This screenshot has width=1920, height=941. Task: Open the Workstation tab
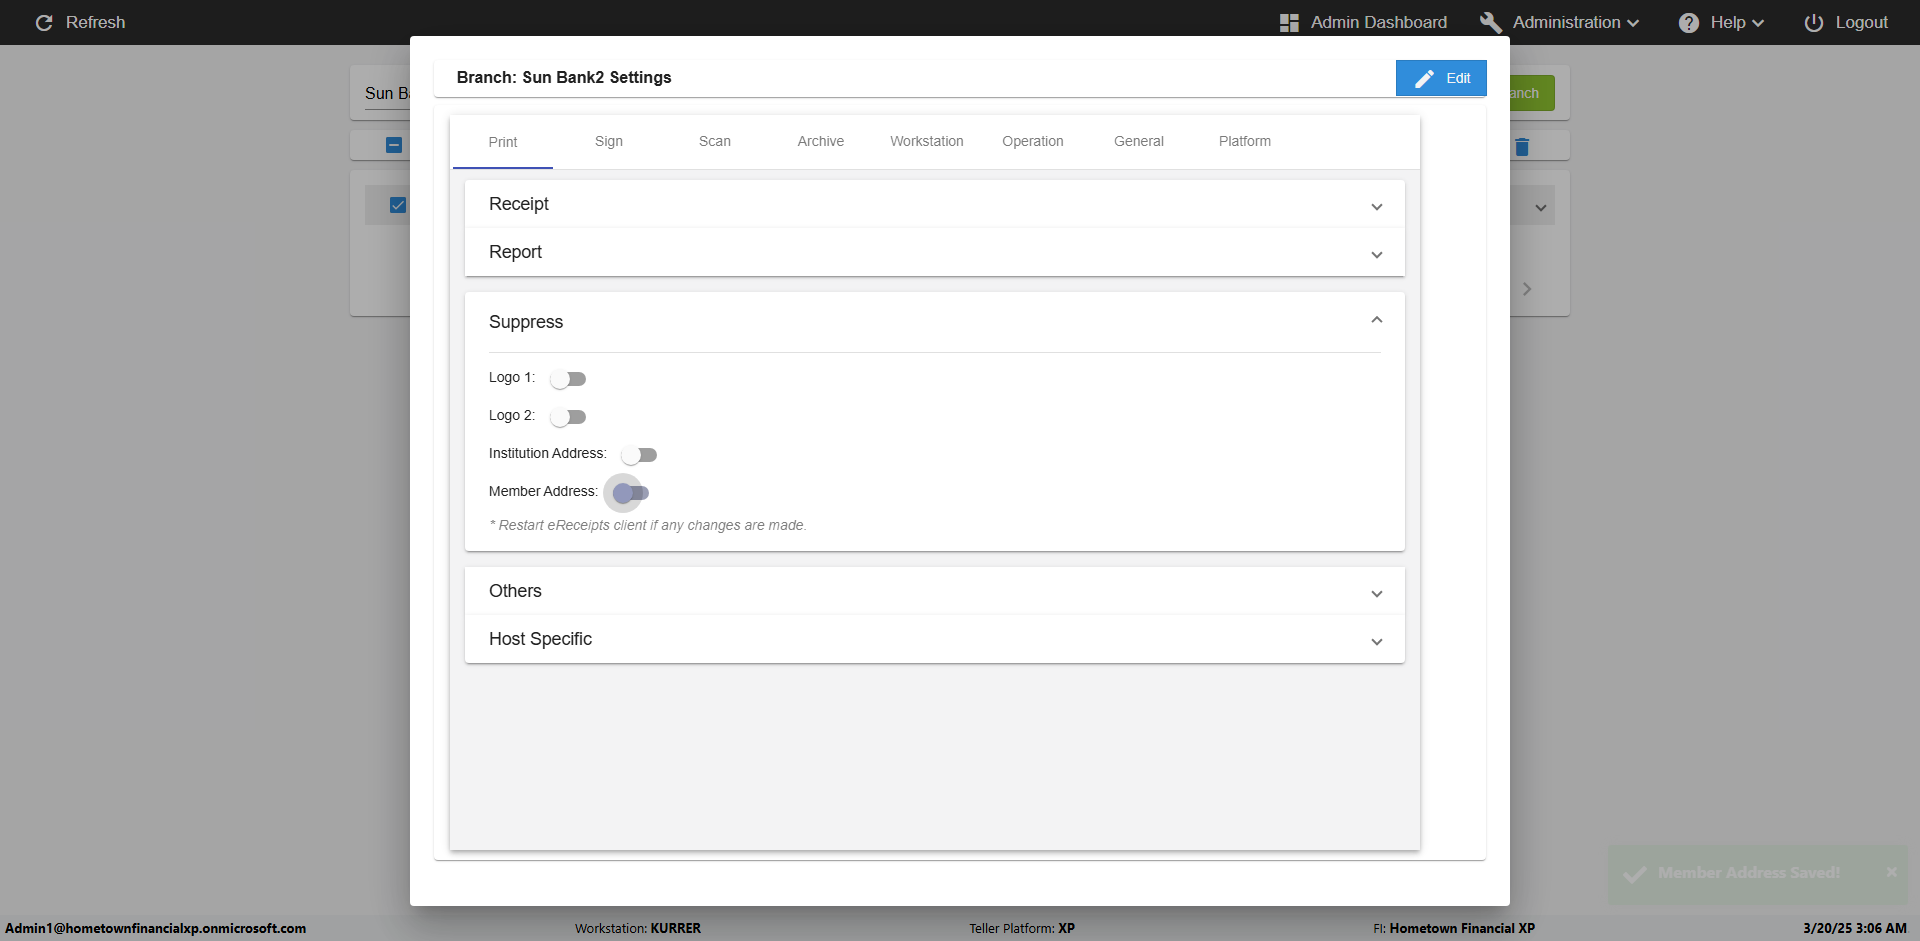tap(926, 141)
